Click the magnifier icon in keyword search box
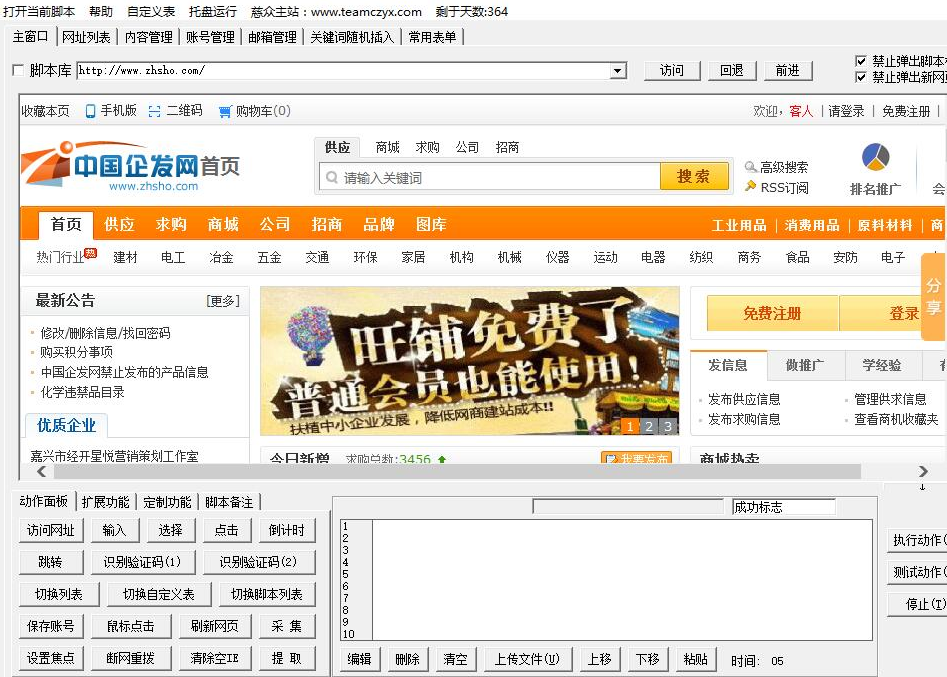Viewport: 947px width, 677px height. (x=332, y=178)
